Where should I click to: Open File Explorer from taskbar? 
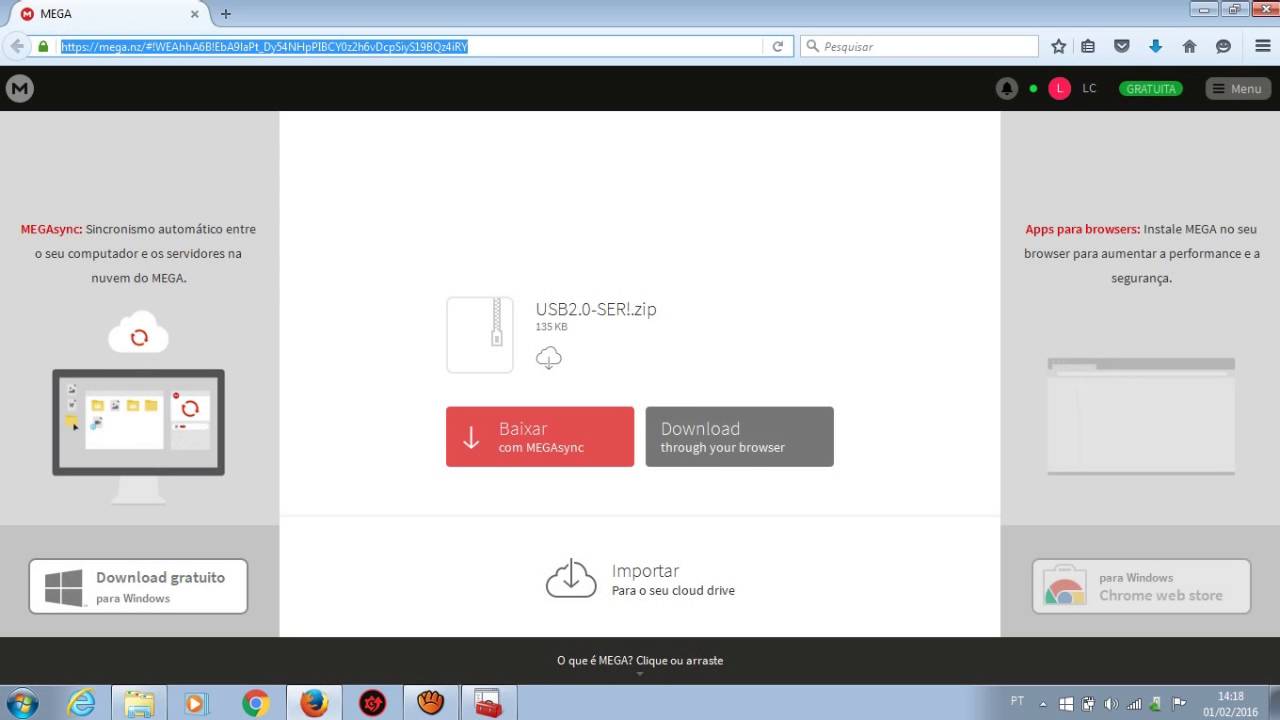pos(139,703)
